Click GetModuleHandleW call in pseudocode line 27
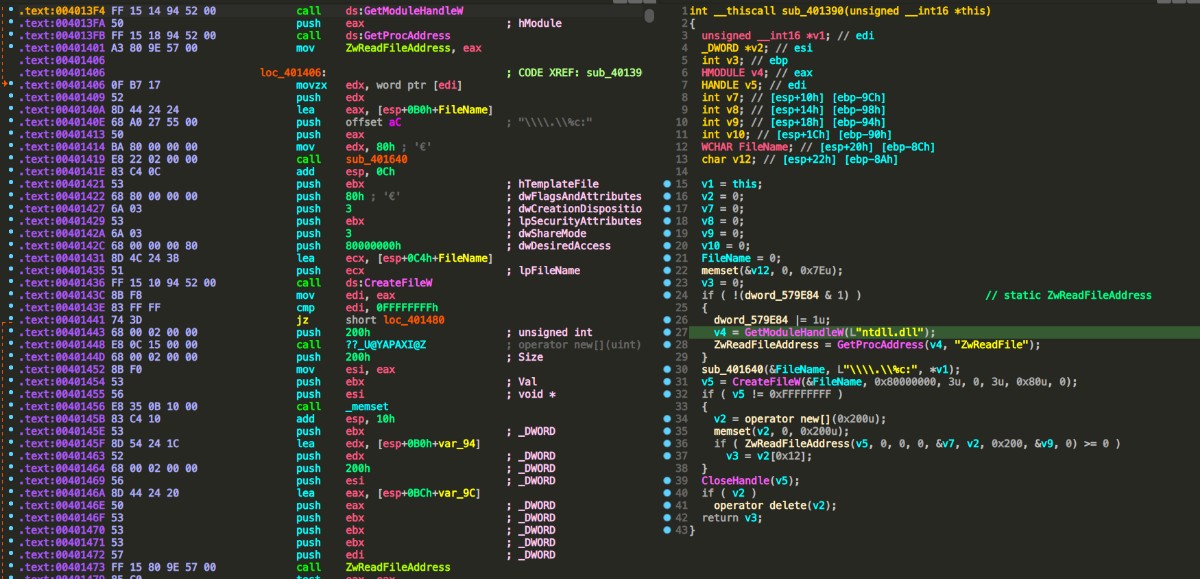Viewport: 1200px width, 579px height. [x=796, y=332]
